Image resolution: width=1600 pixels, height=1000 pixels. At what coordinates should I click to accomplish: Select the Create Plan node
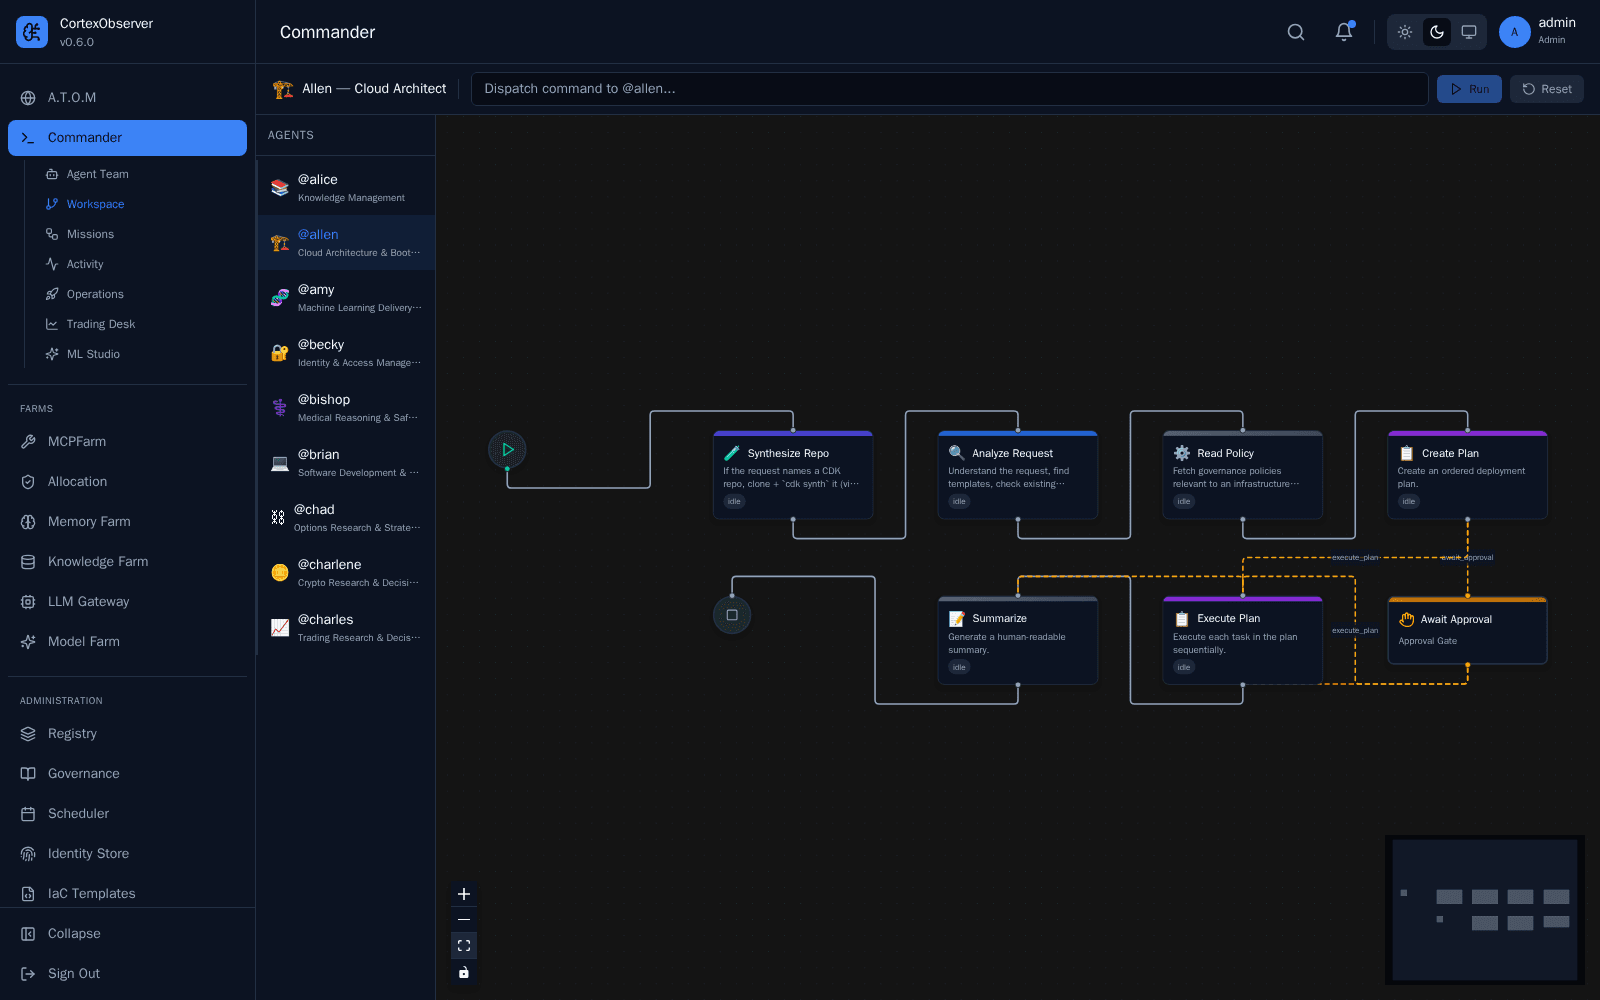tap(1467, 475)
